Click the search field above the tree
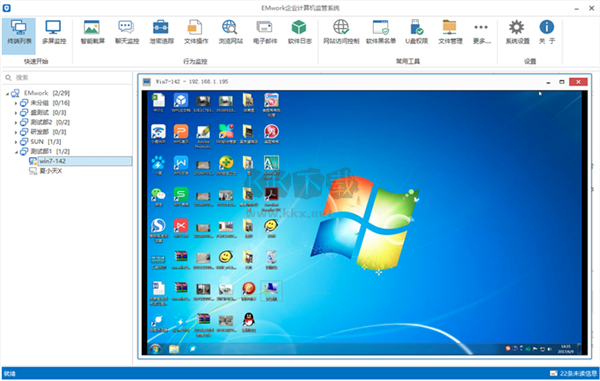Viewport: 600px width, 381px height. point(67,78)
